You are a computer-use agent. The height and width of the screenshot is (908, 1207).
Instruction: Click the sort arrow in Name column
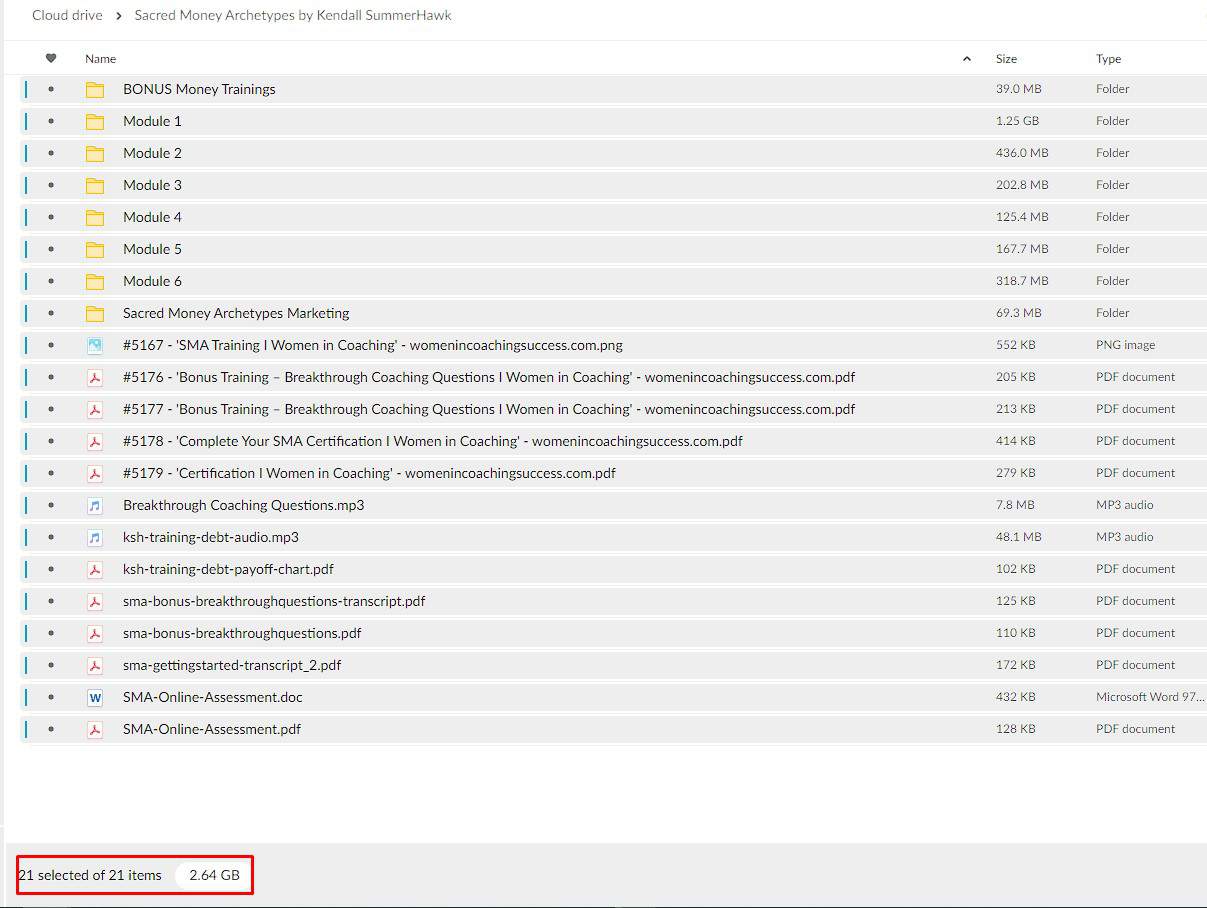point(966,59)
